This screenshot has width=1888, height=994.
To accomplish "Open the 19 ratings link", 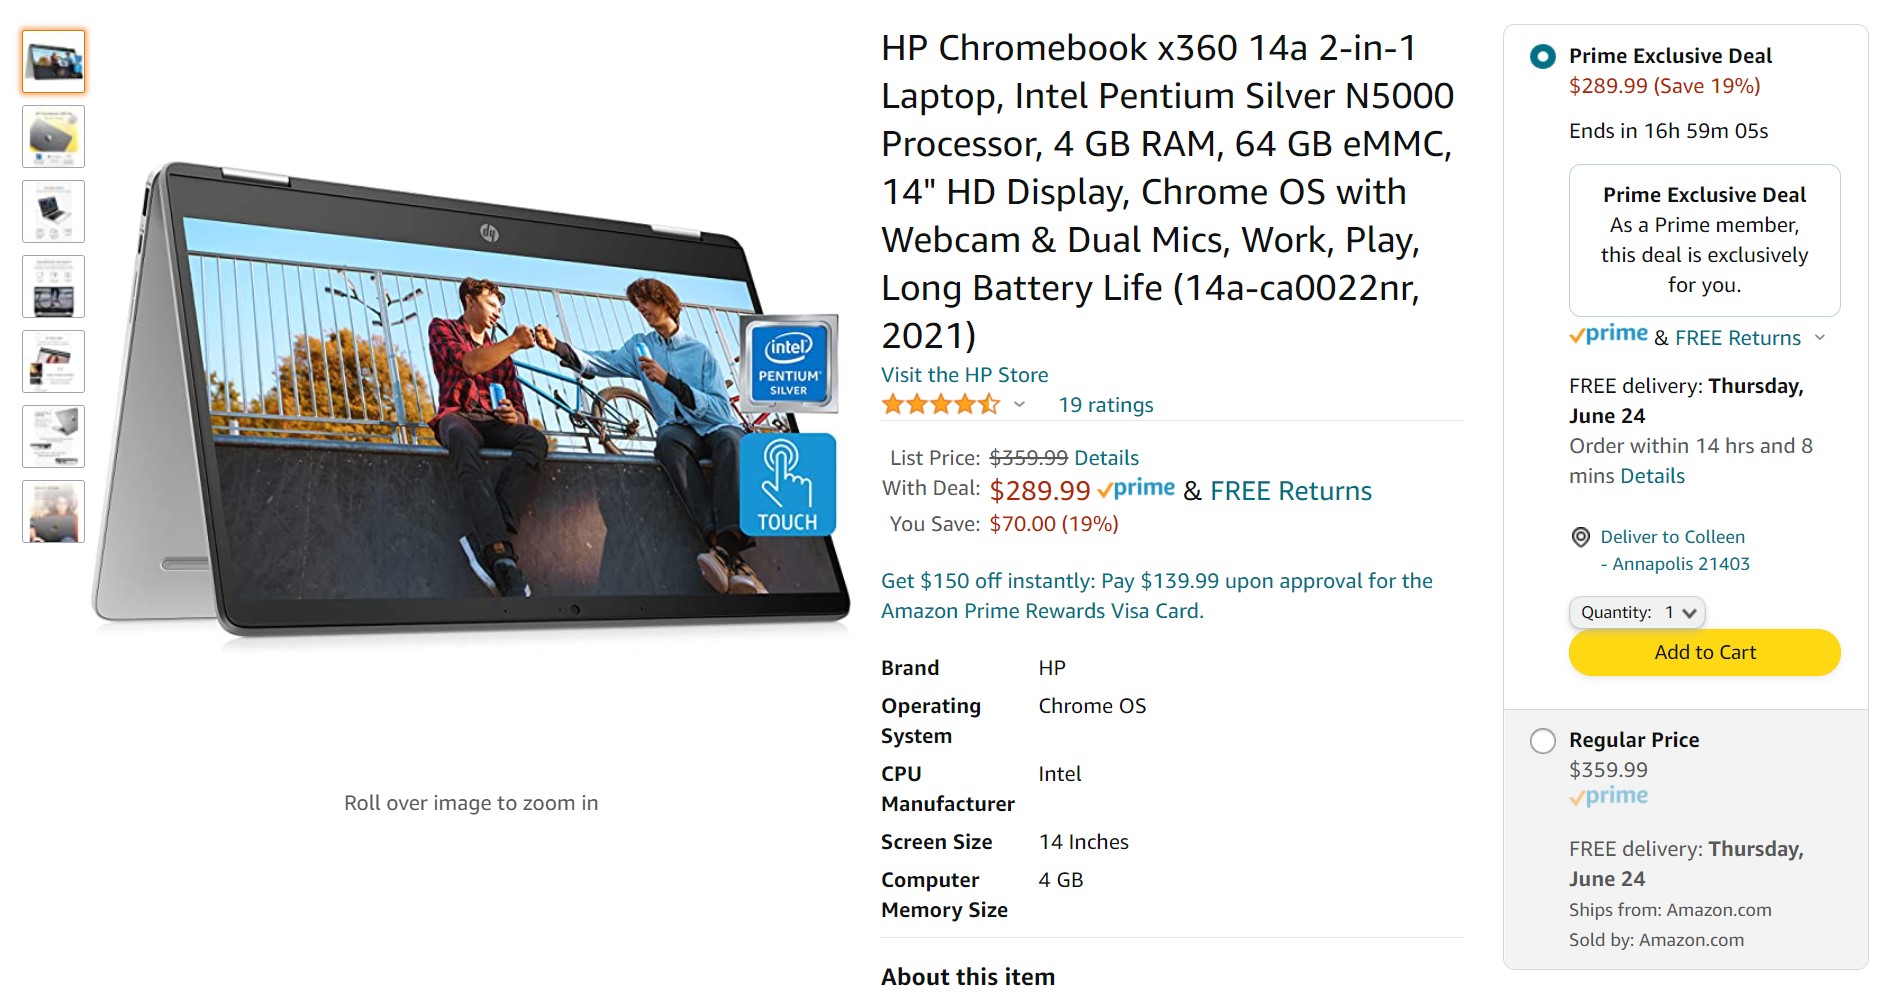I will point(1106,405).
